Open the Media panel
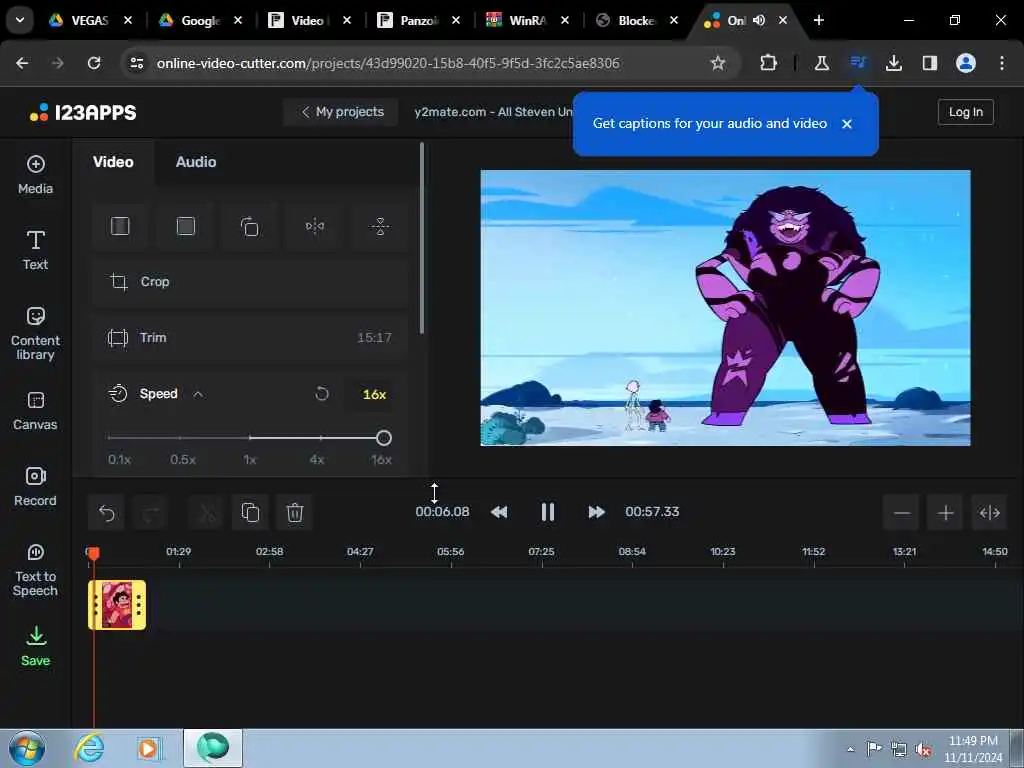The width and height of the screenshot is (1024, 768). click(35, 175)
